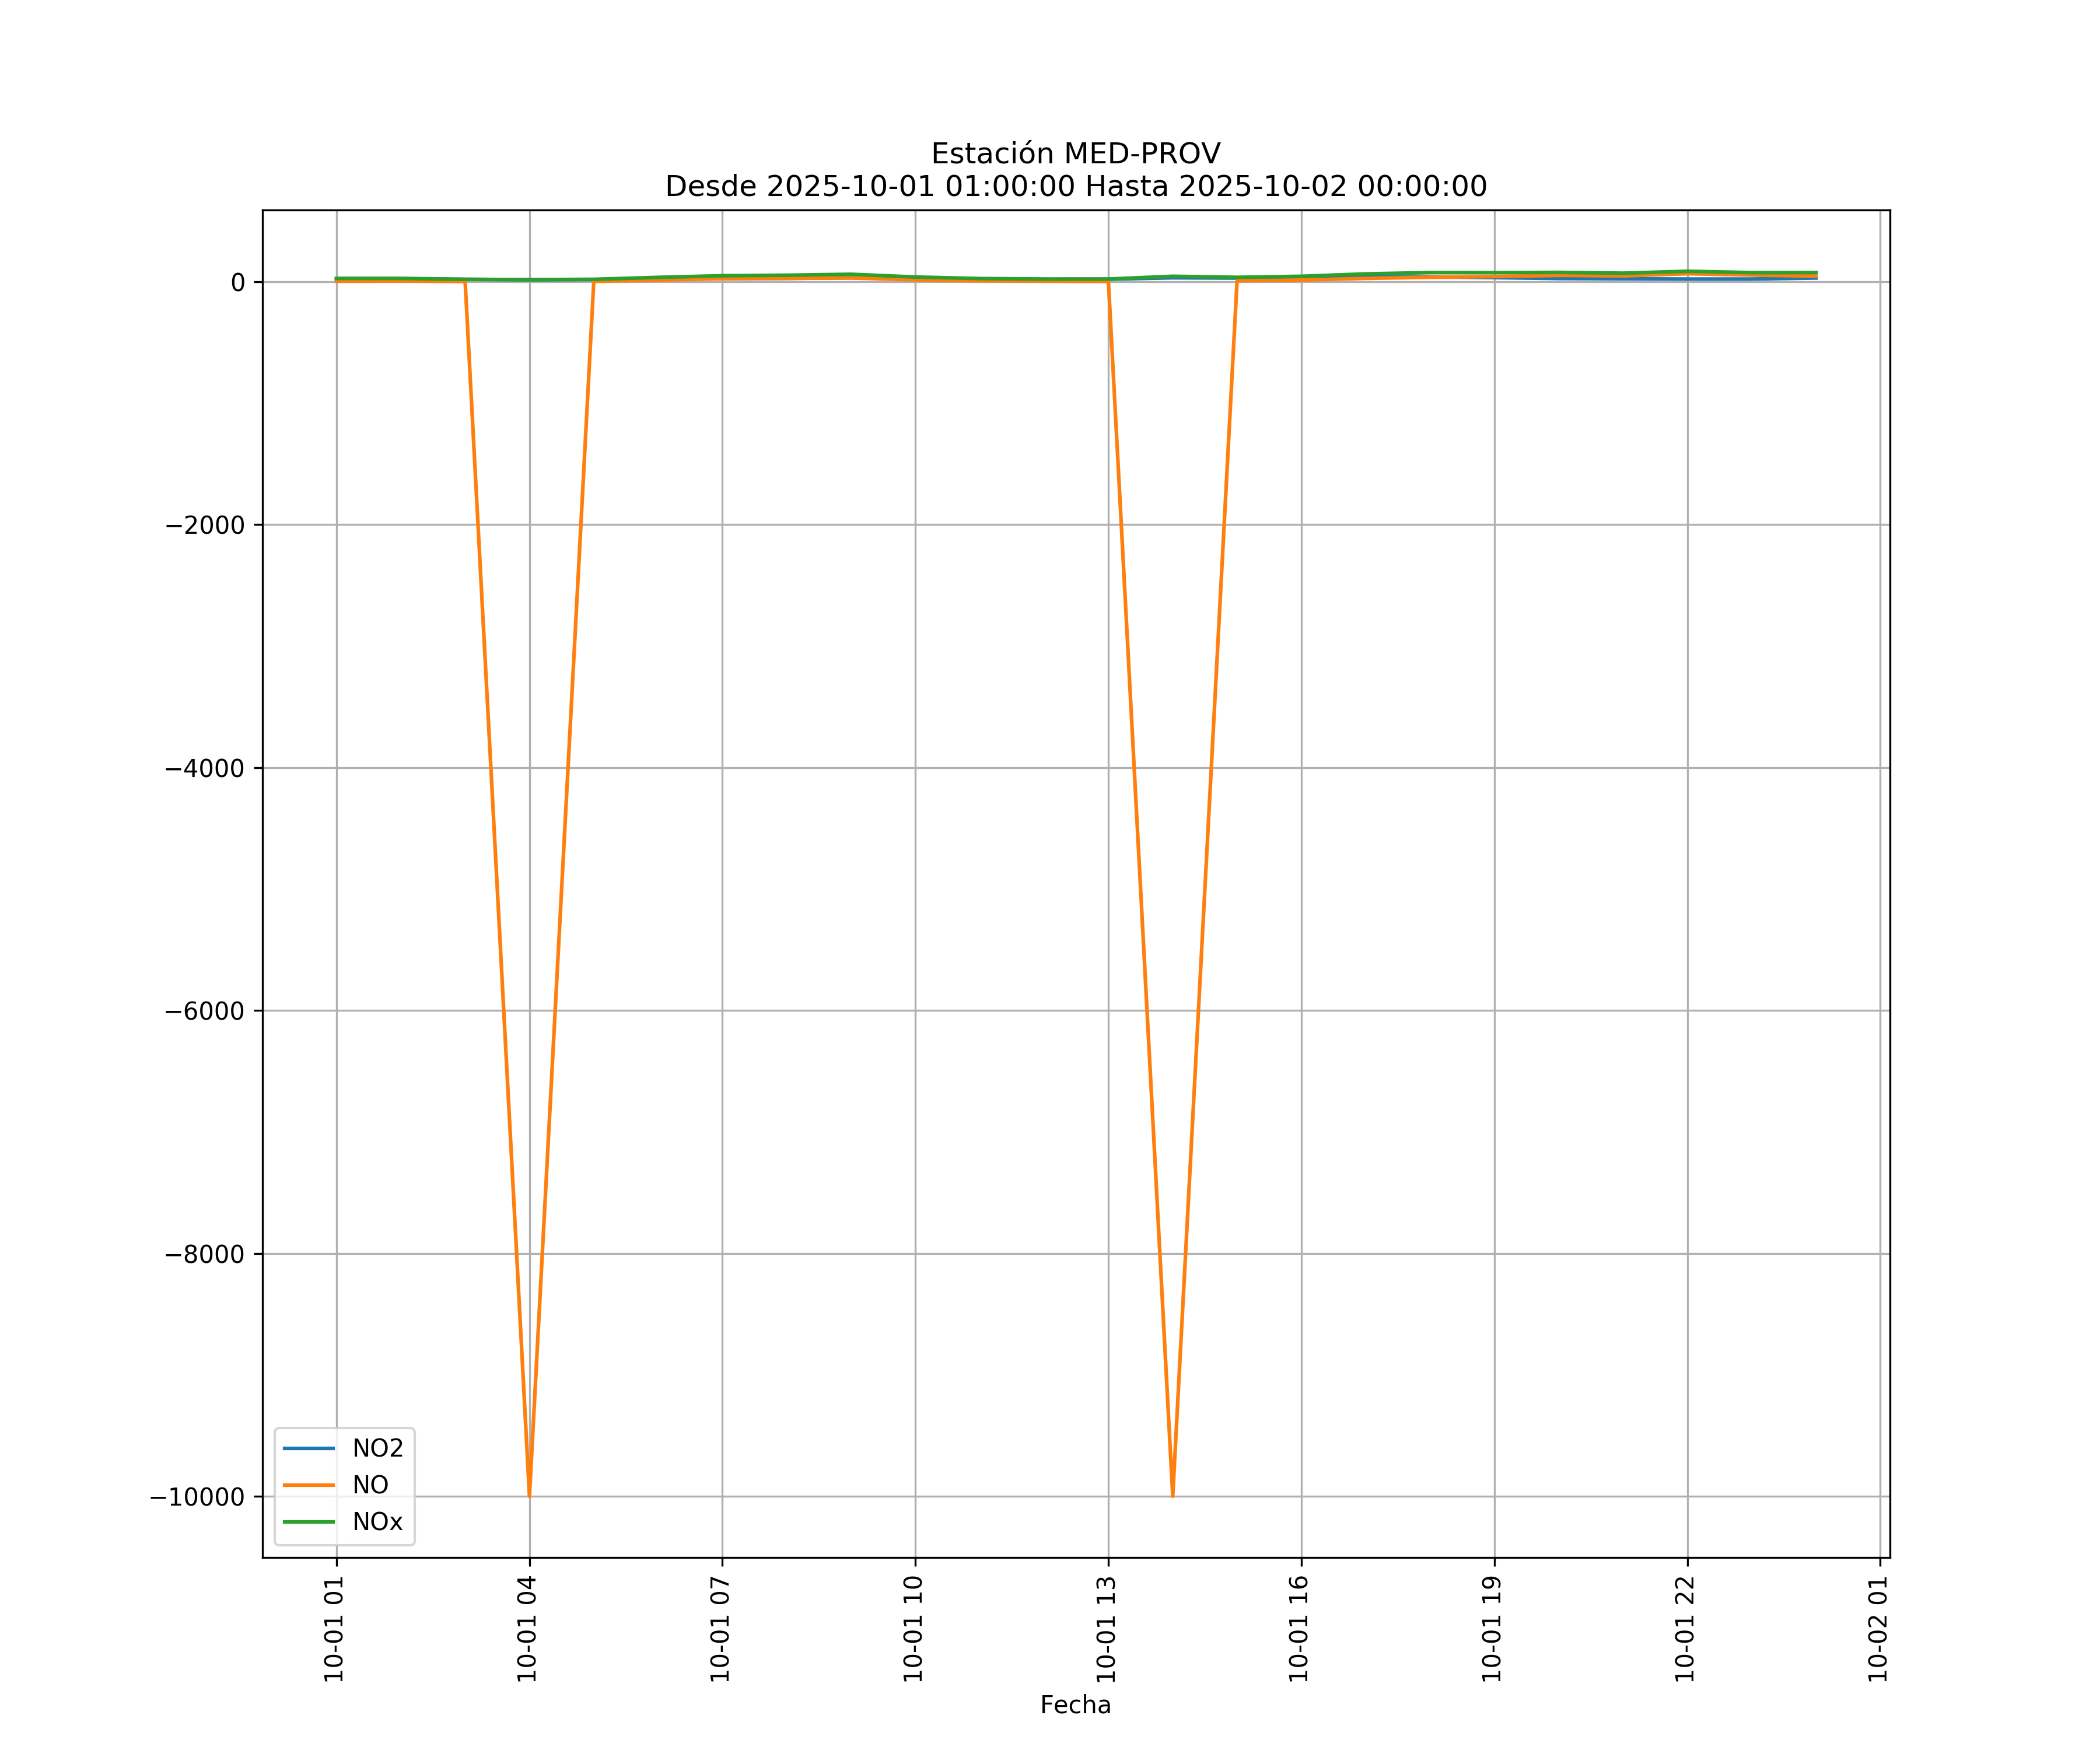Click the −8000 y-axis tick label
This screenshot has width=2100, height=1750.
[x=205, y=1255]
